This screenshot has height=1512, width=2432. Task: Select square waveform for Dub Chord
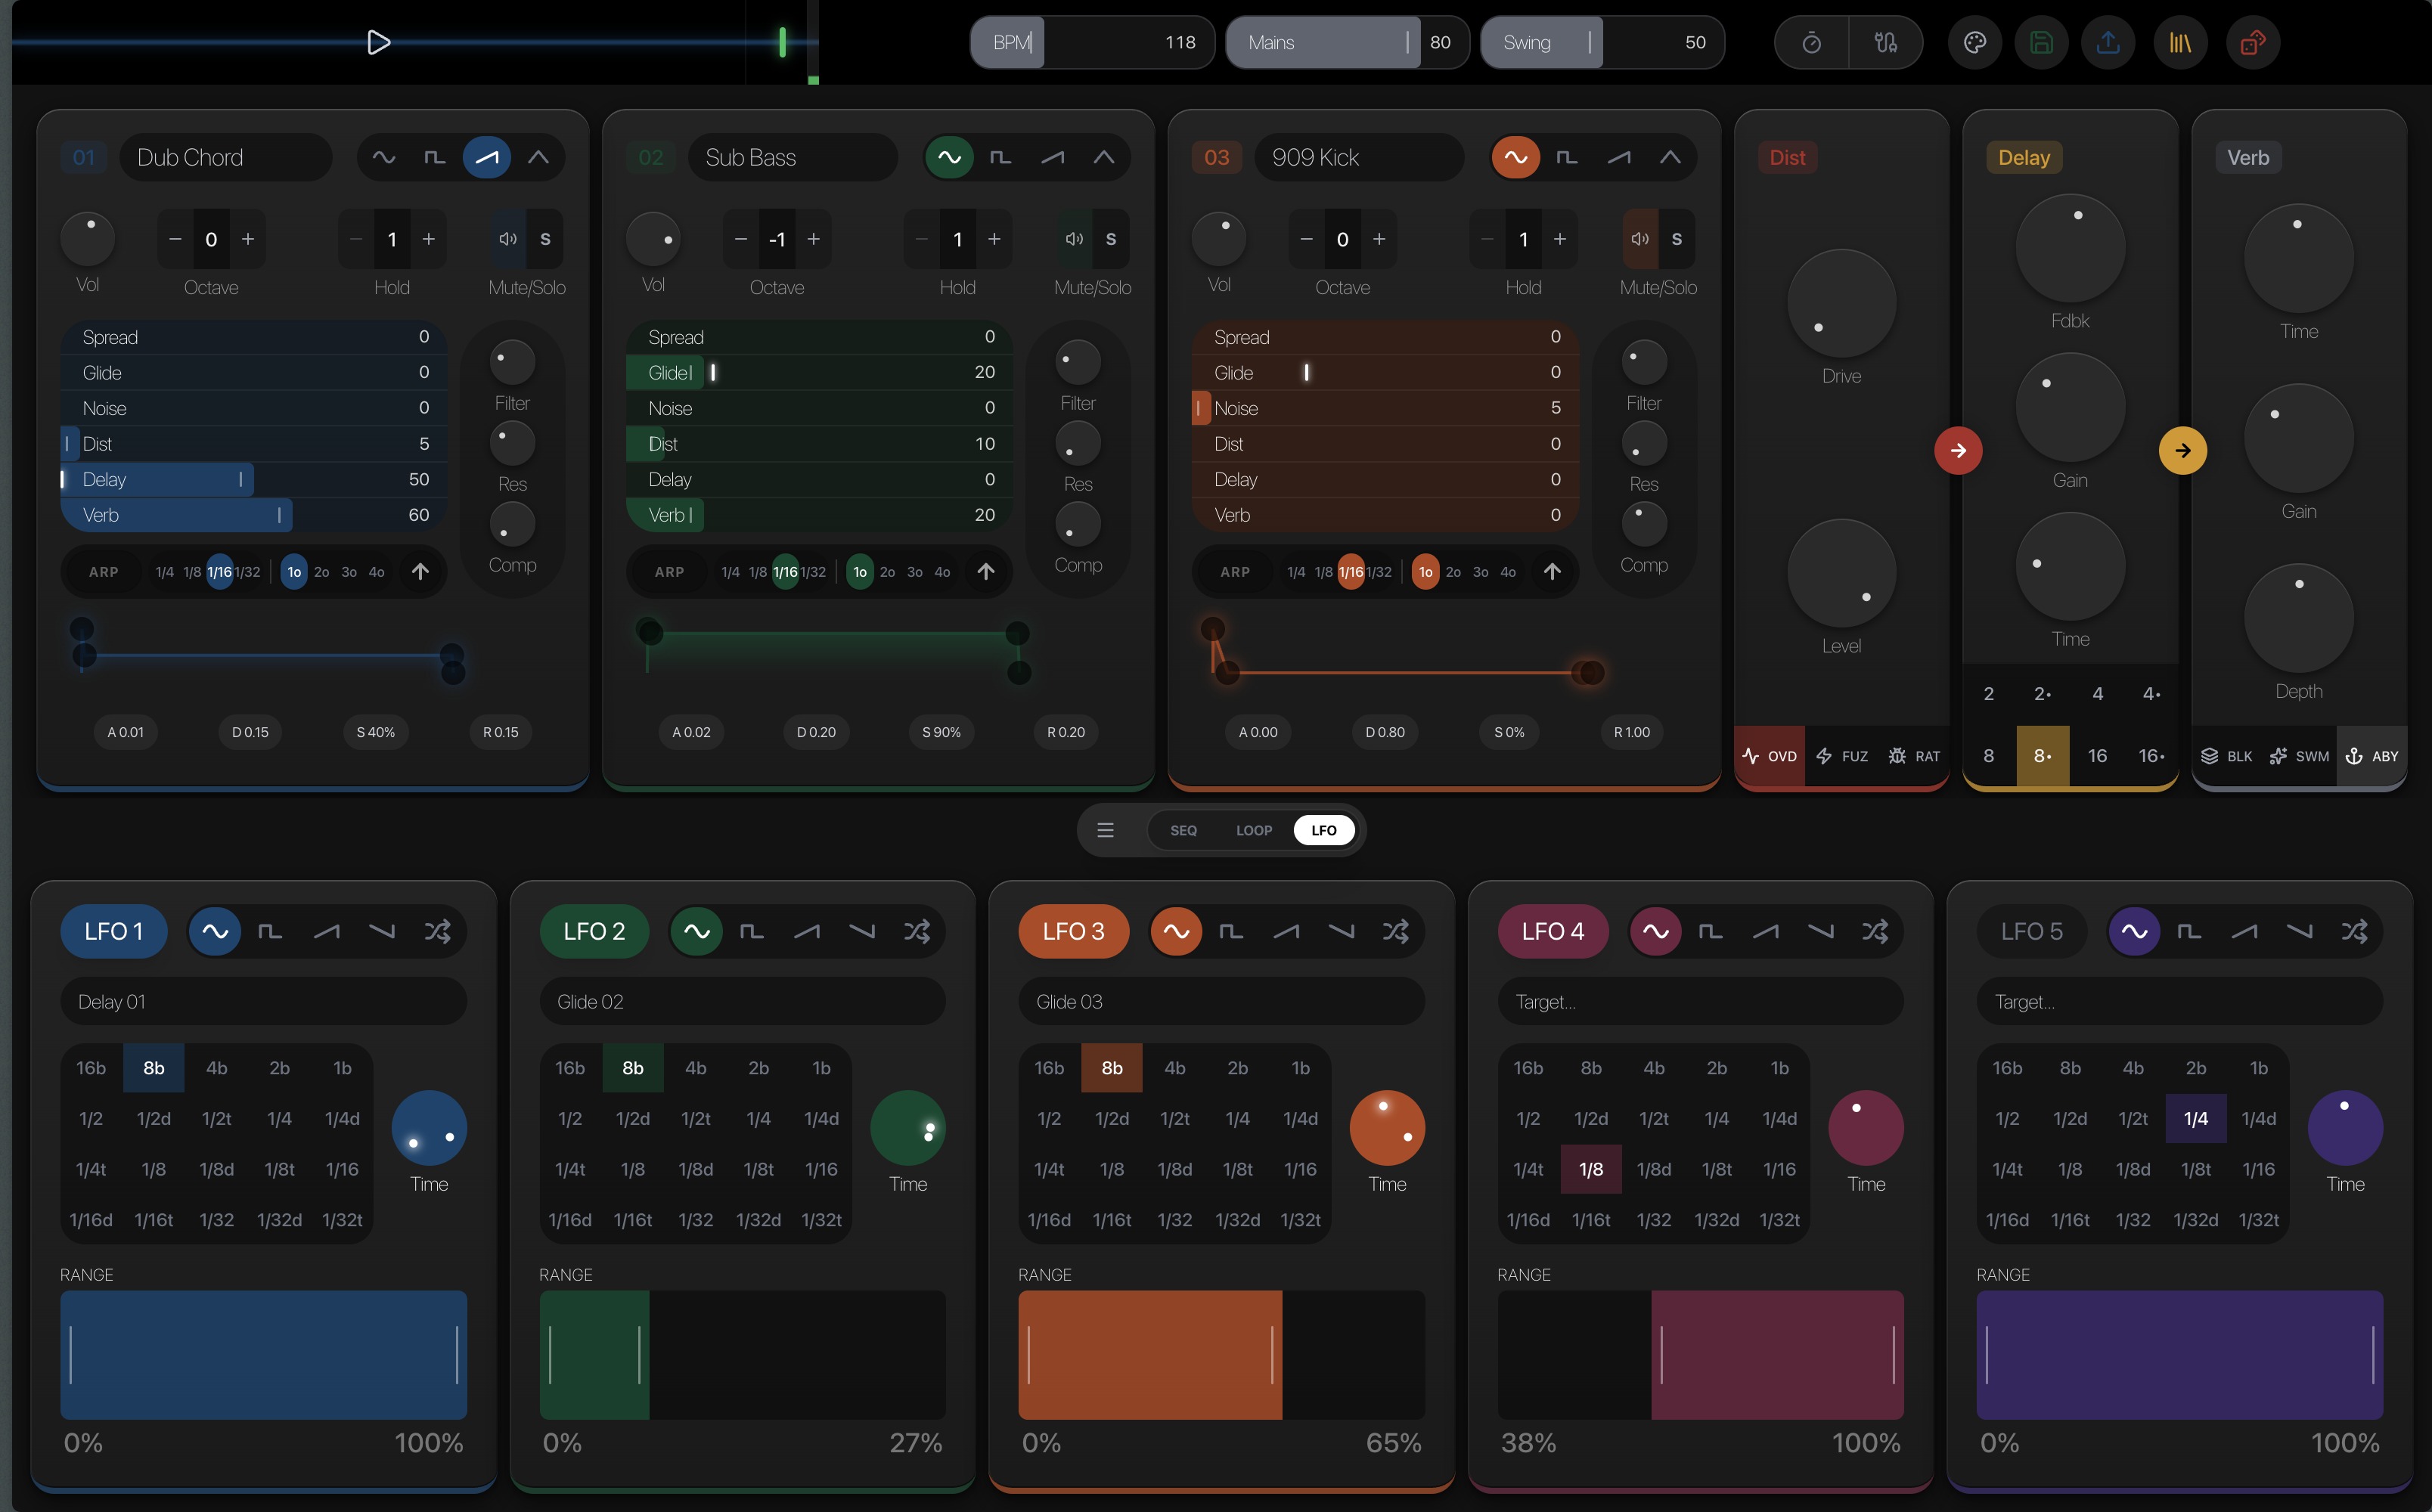(x=435, y=157)
